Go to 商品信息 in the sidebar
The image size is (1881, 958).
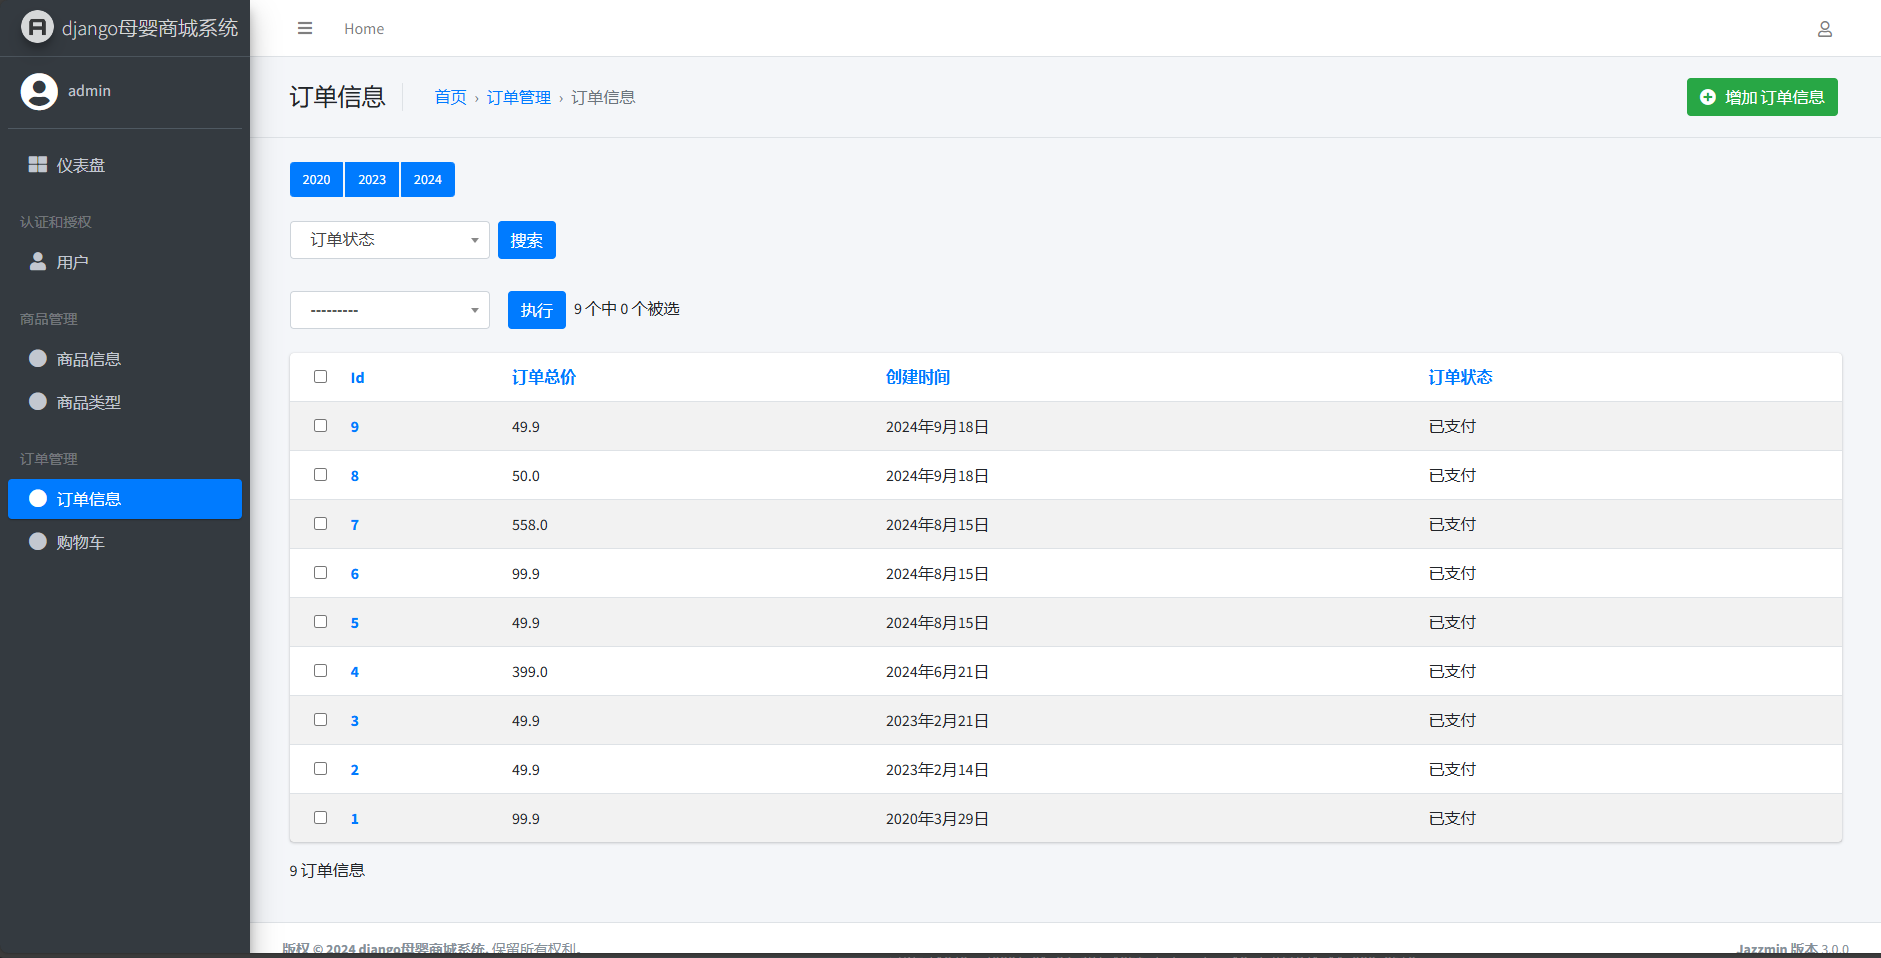[x=125, y=359]
